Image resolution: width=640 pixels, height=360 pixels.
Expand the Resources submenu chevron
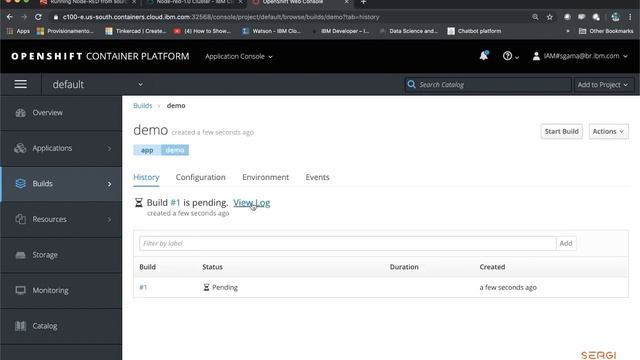109,220
